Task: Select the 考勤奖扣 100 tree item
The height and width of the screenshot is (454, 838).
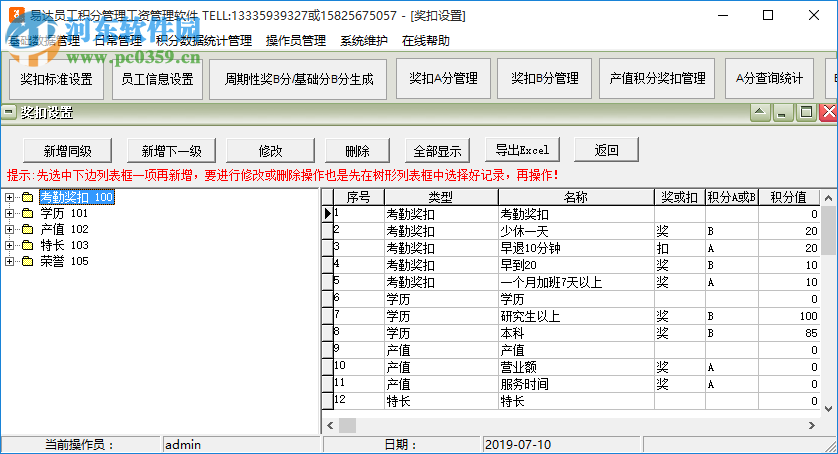Action: point(77,197)
